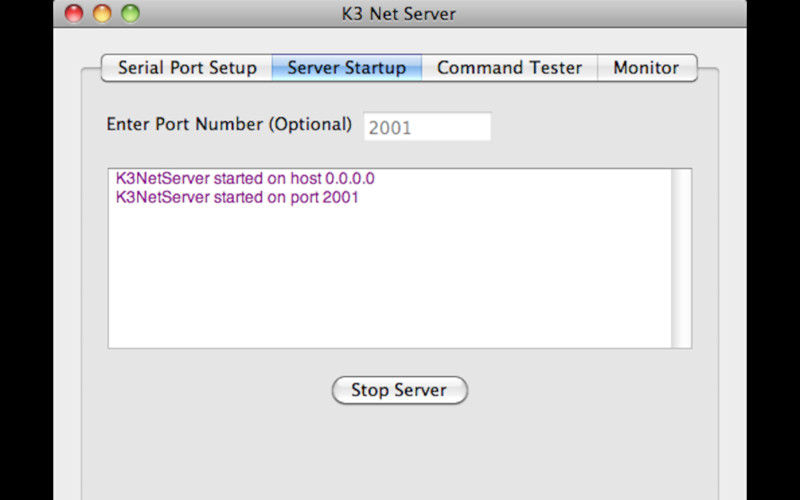Select the Server Startup tab

pyautogui.click(x=346, y=68)
